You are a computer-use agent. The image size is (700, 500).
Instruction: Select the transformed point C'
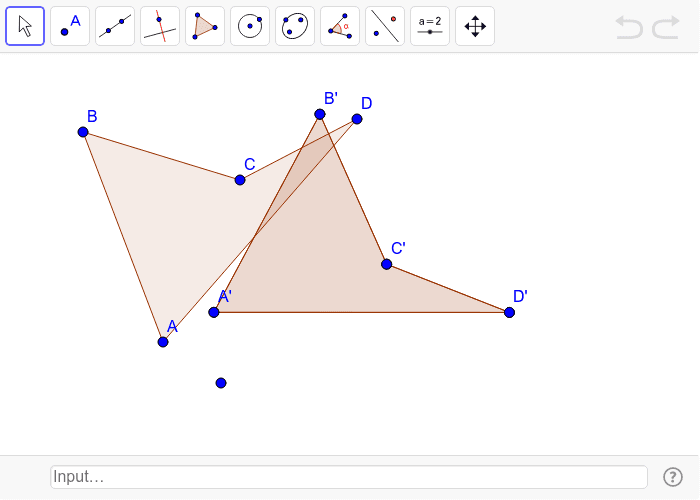pos(387,264)
